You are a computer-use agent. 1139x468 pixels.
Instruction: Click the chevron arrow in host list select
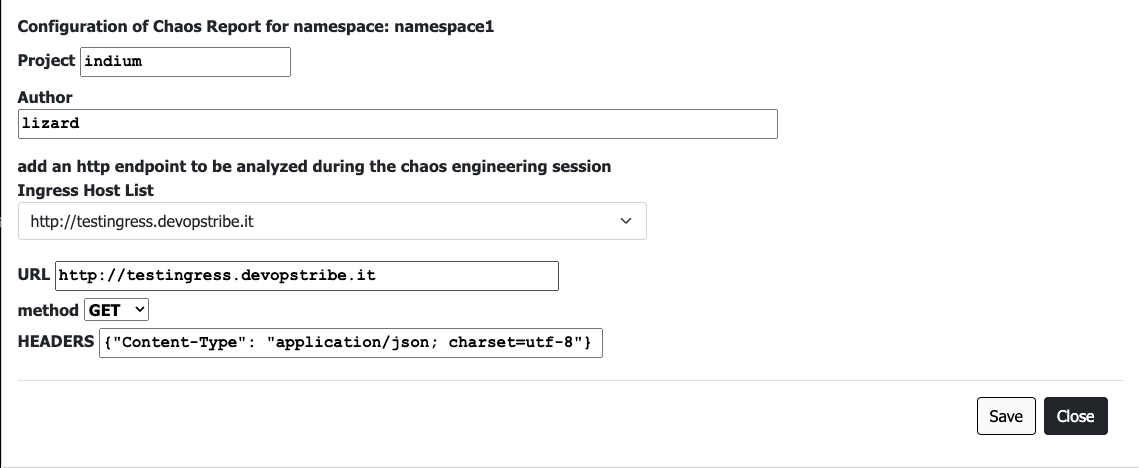[626, 221]
